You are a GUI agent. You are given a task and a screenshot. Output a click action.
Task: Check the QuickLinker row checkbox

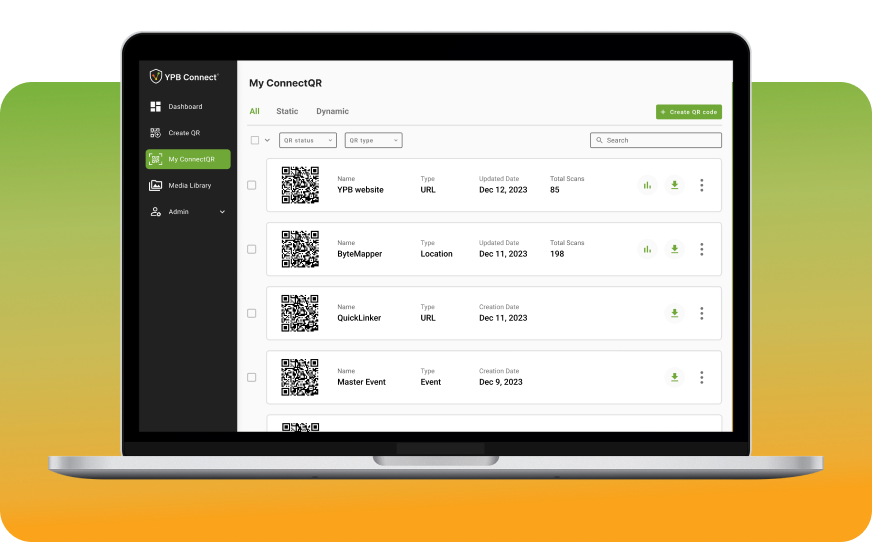251,313
